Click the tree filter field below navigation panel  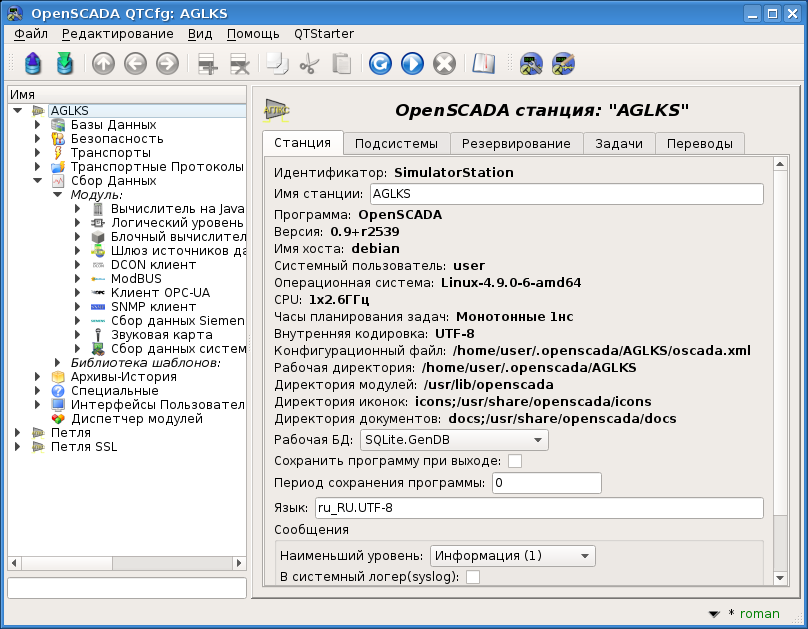tap(127, 588)
